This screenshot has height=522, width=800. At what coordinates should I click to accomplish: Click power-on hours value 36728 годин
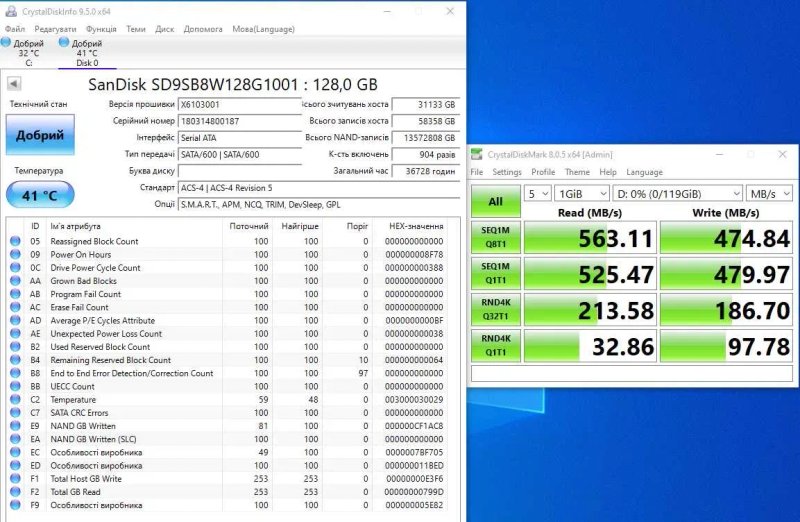click(x=426, y=171)
